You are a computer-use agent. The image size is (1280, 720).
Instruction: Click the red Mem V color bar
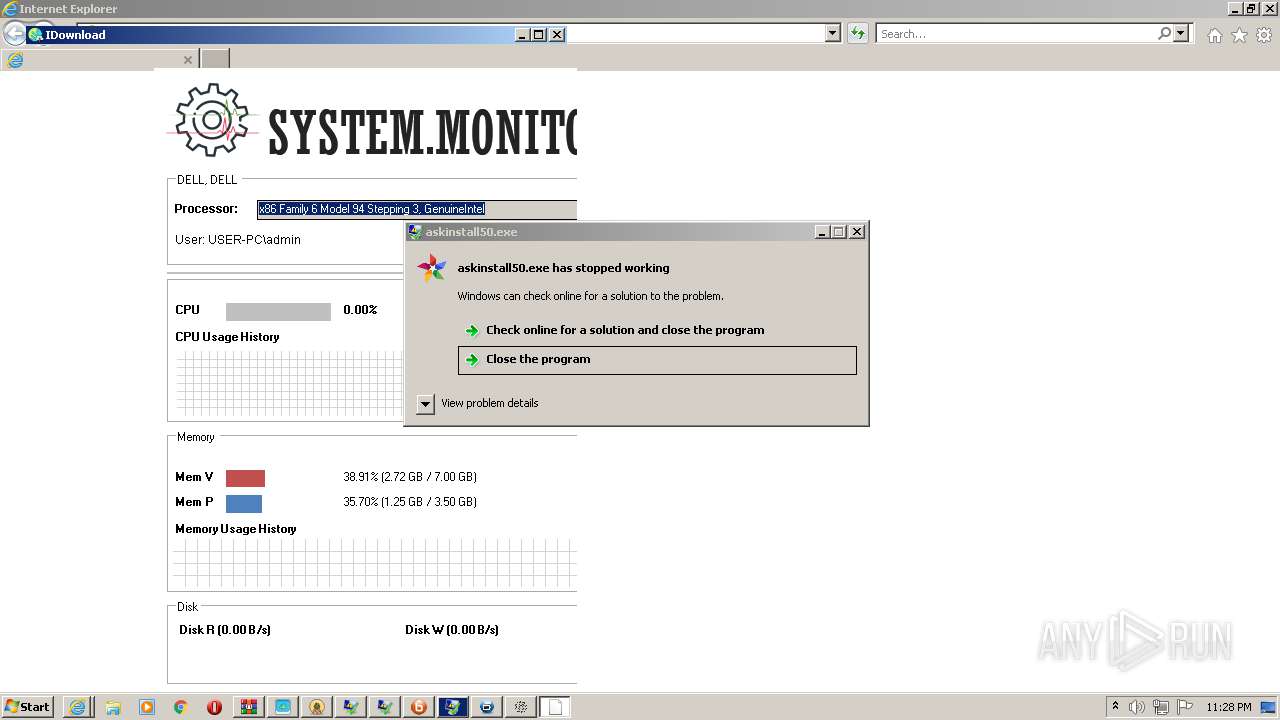[245, 478]
